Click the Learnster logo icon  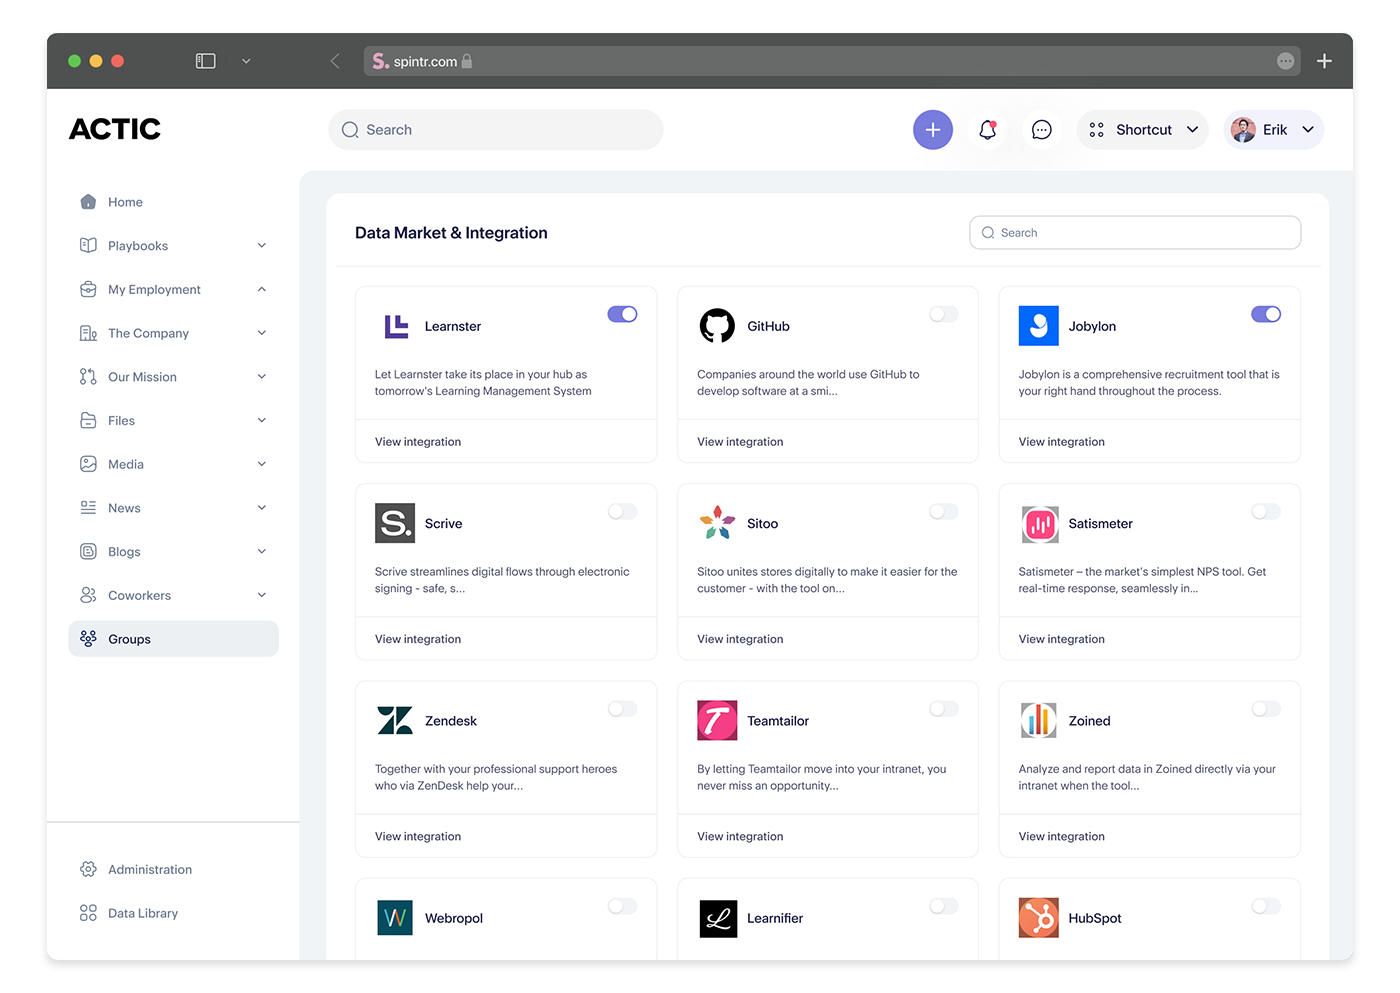396,326
